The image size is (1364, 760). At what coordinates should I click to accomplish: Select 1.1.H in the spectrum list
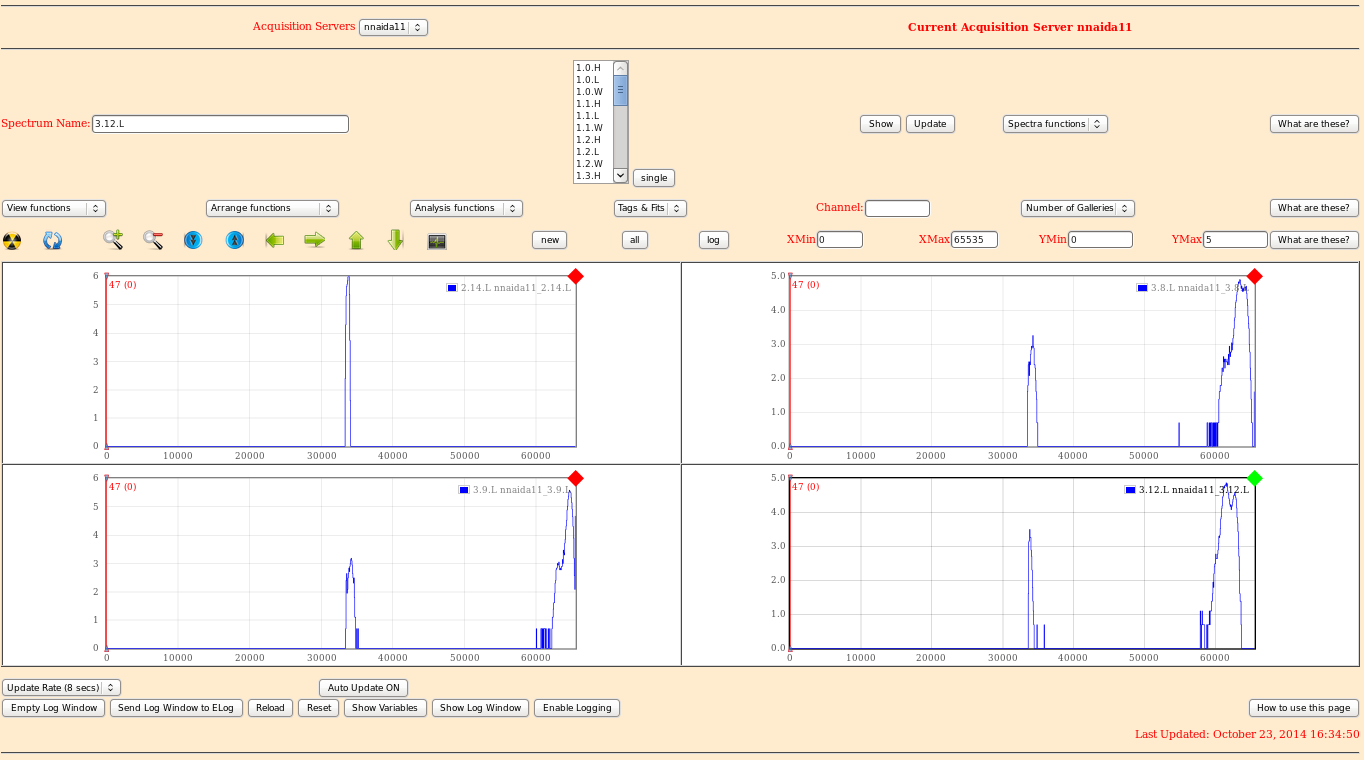589,104
